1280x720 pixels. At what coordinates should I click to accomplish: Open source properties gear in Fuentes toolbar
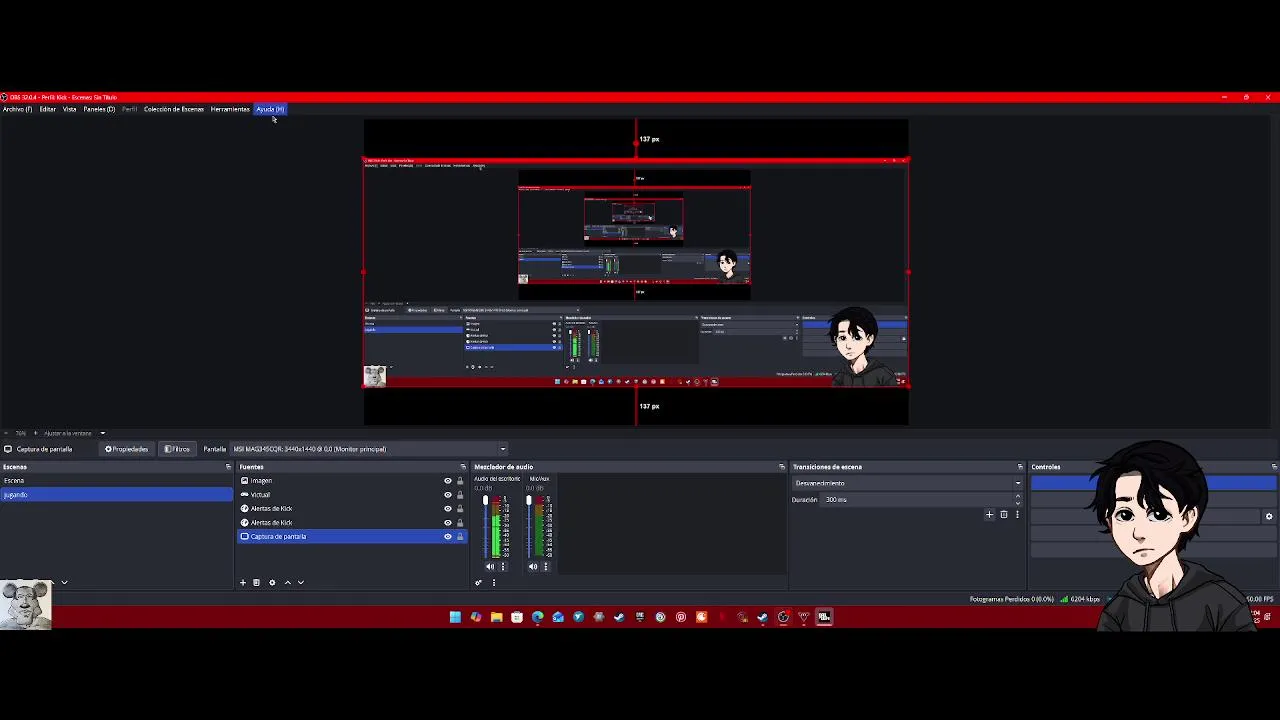[x=272, y=582]
